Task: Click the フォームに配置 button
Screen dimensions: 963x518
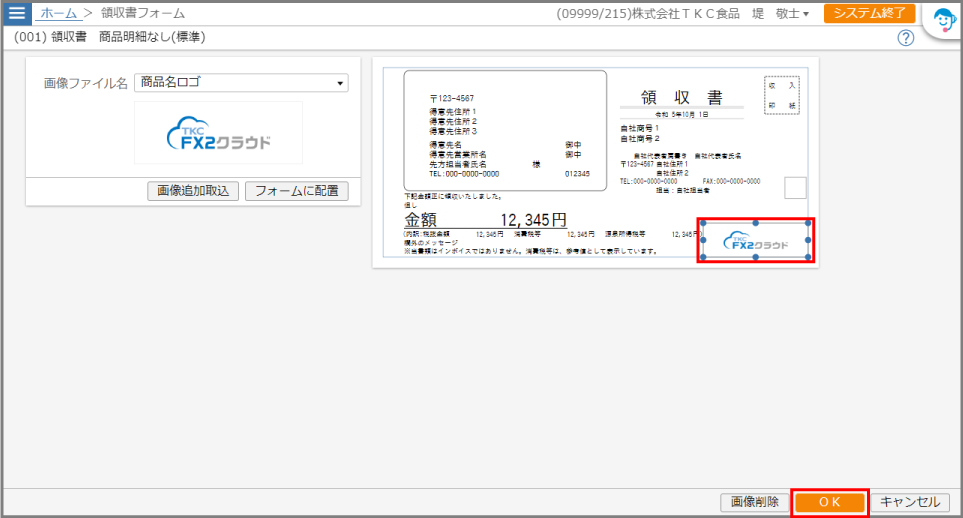Action: 297,191
